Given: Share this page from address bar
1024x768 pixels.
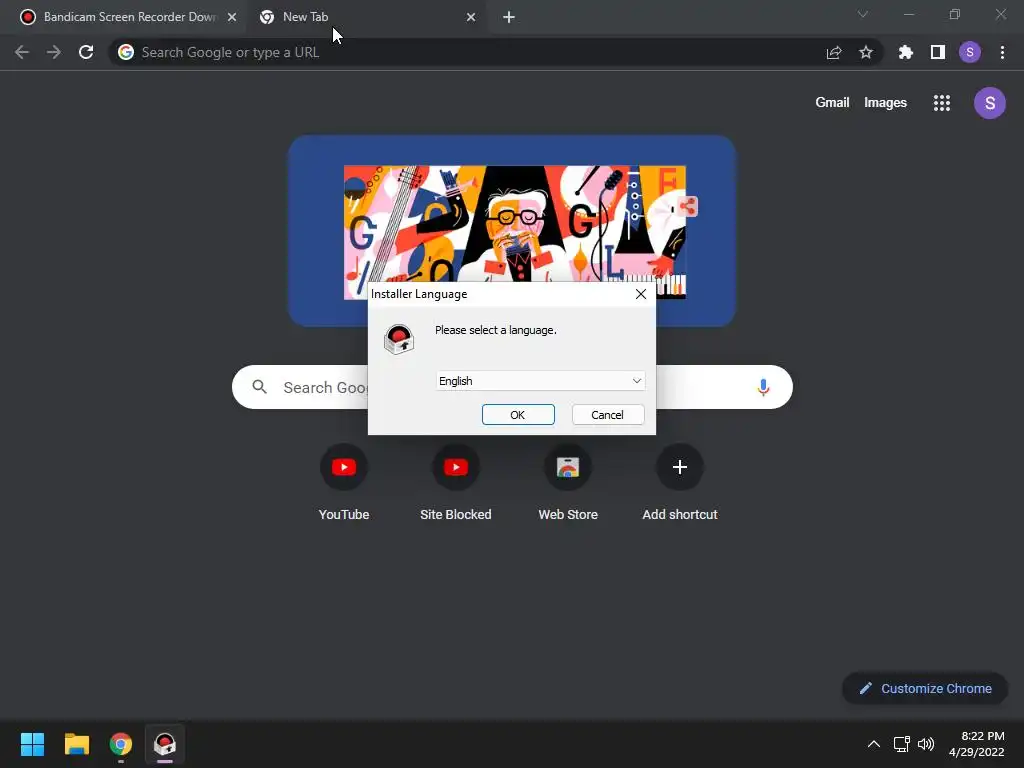Looking at the screenshot, I should tap(834, 52).
